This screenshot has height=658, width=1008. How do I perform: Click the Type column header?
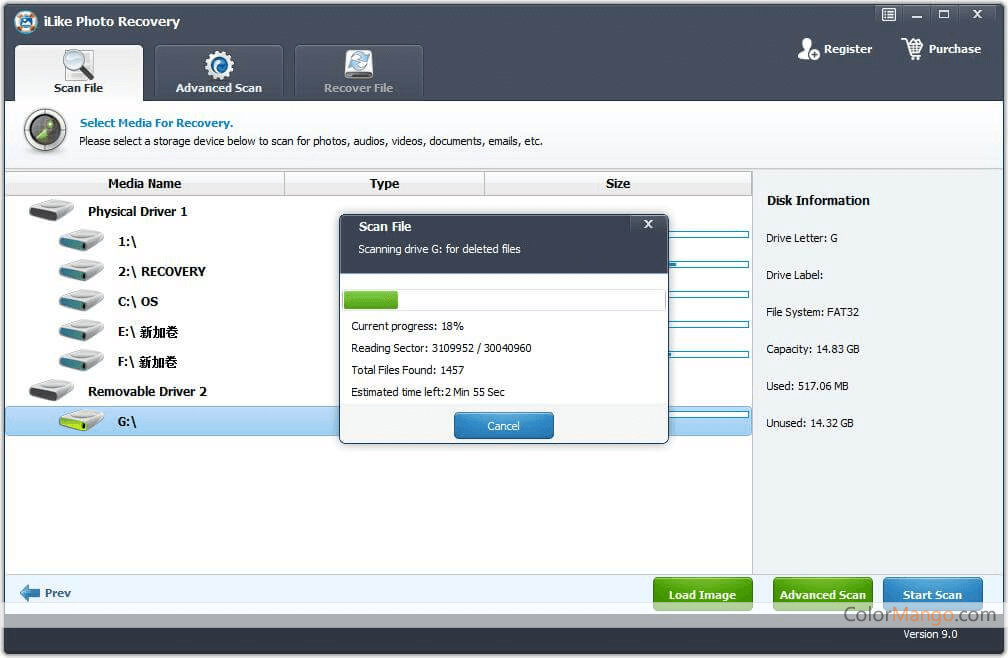tap(384, 183)
